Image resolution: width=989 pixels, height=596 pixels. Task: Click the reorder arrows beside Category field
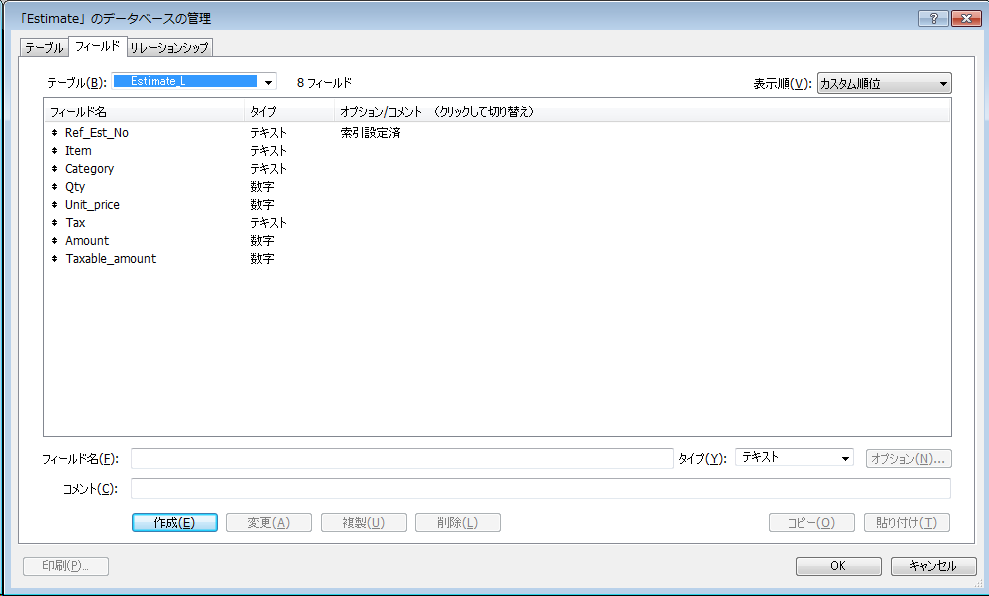pyautogui.click(x=53, y=168)
